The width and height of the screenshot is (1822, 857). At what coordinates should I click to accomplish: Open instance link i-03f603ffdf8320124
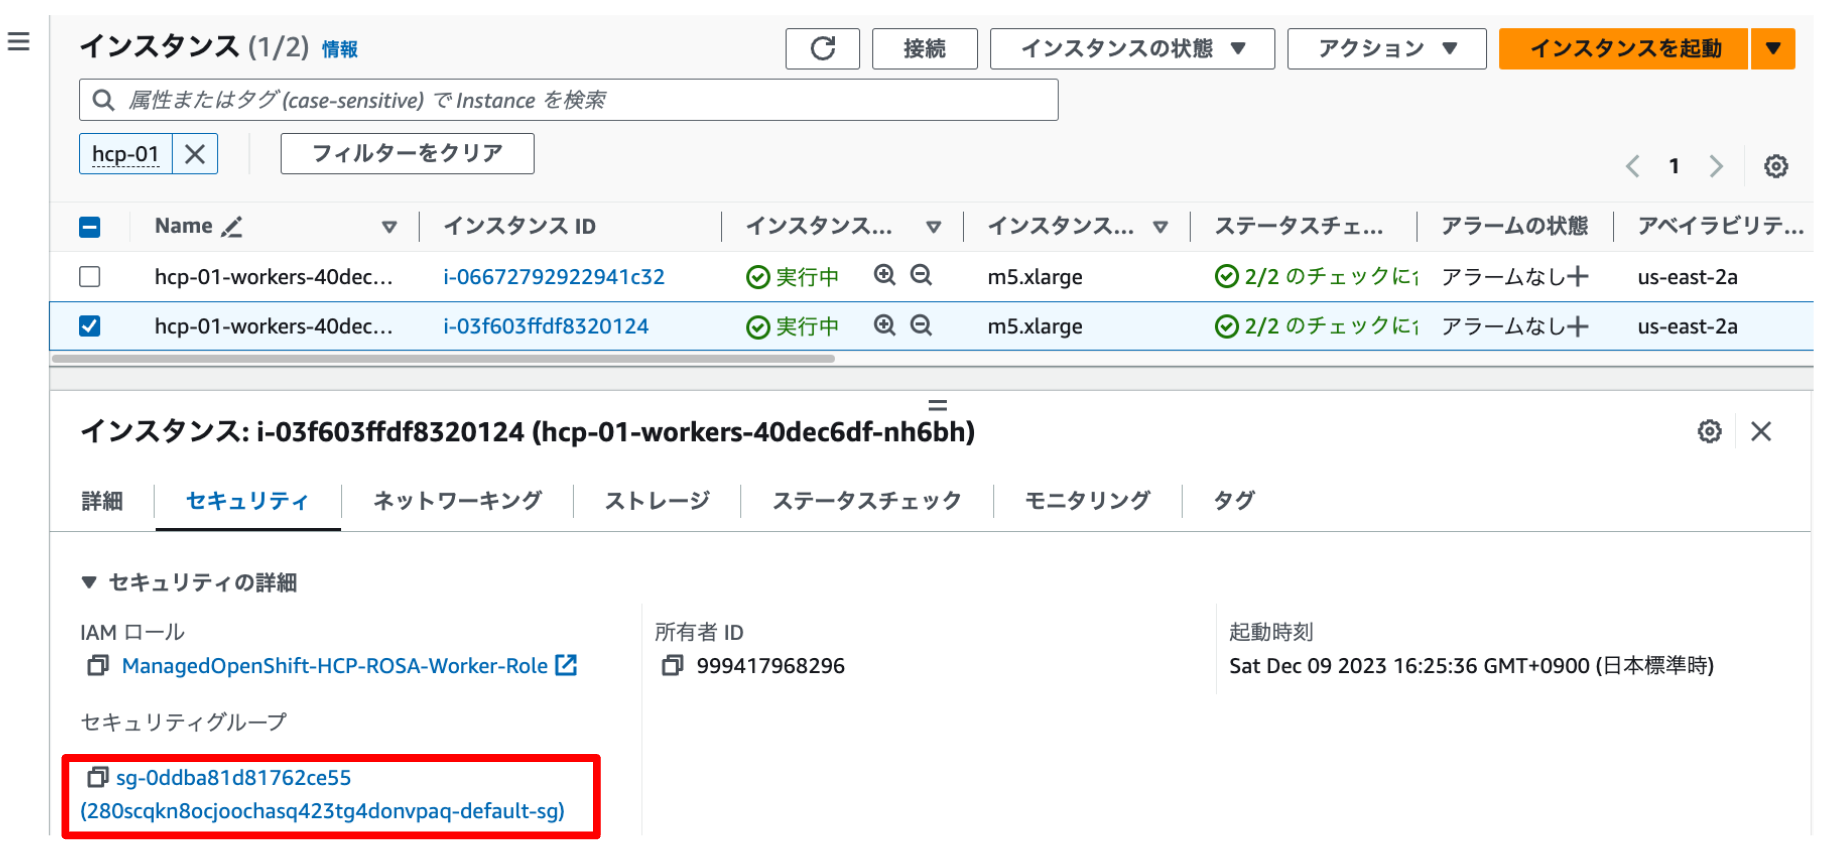546,326
